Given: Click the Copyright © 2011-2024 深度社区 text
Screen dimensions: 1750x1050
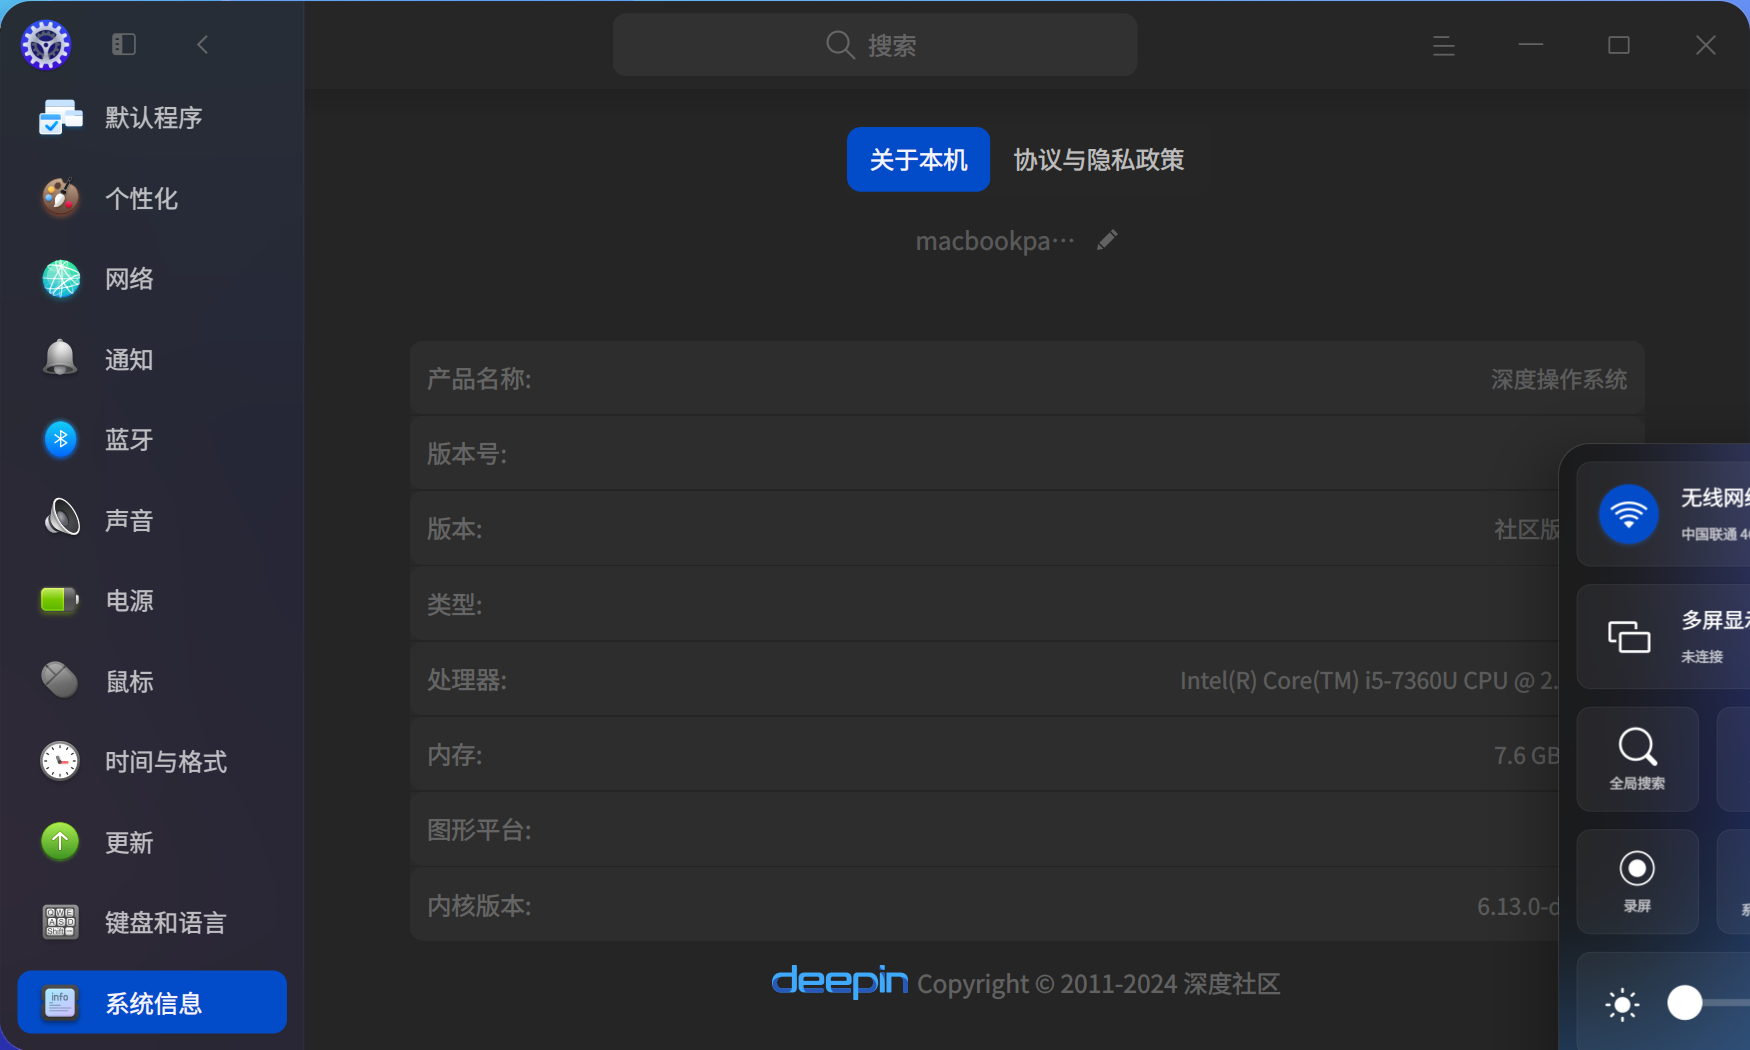Looking at the screenshot, I should pos(1098,984).
